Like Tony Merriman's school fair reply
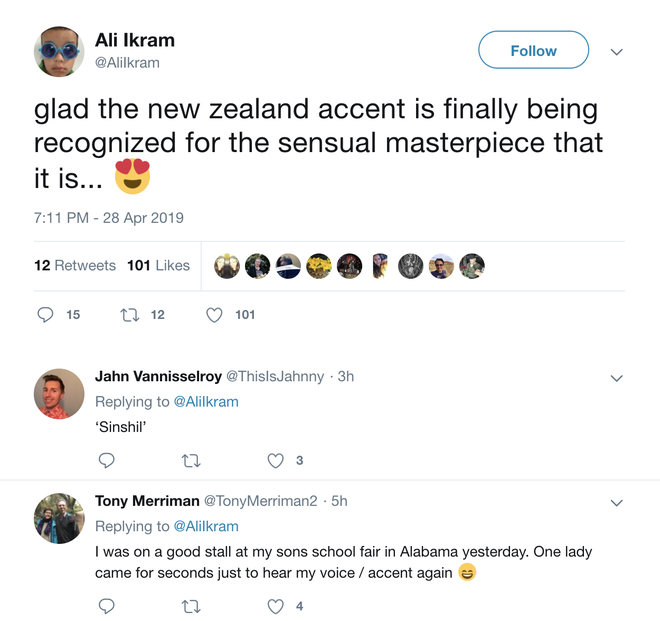The image size is (660, 621). pyautogui.click(x=276, y=606)
